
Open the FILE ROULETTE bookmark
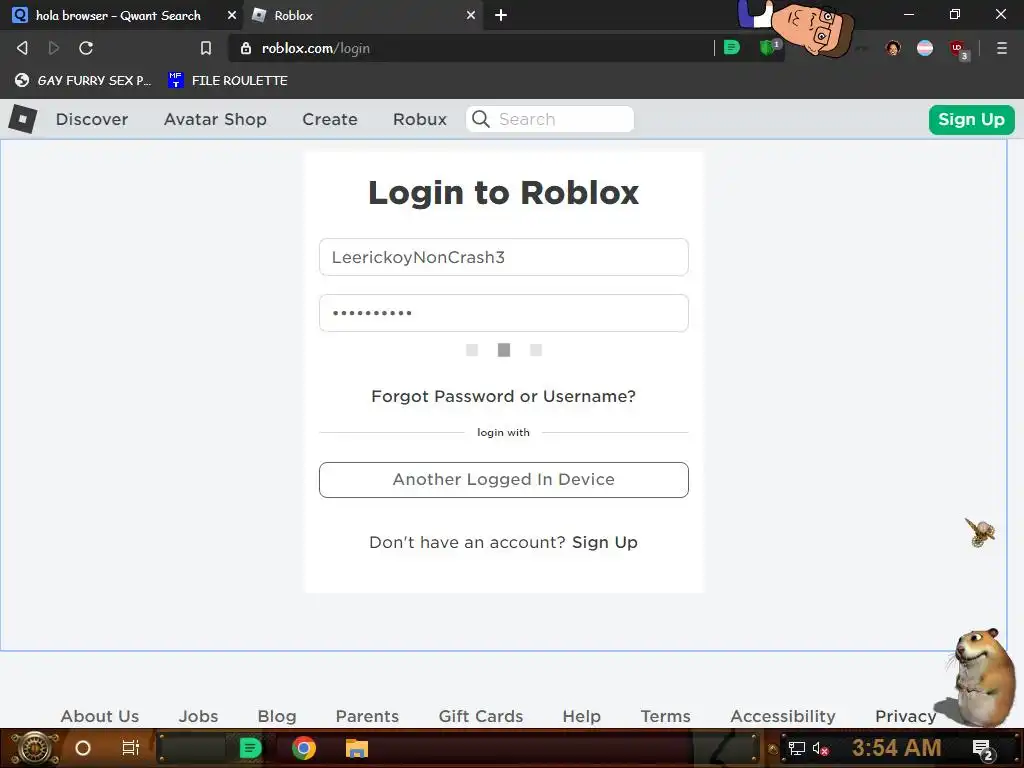[x=228, y=80]
